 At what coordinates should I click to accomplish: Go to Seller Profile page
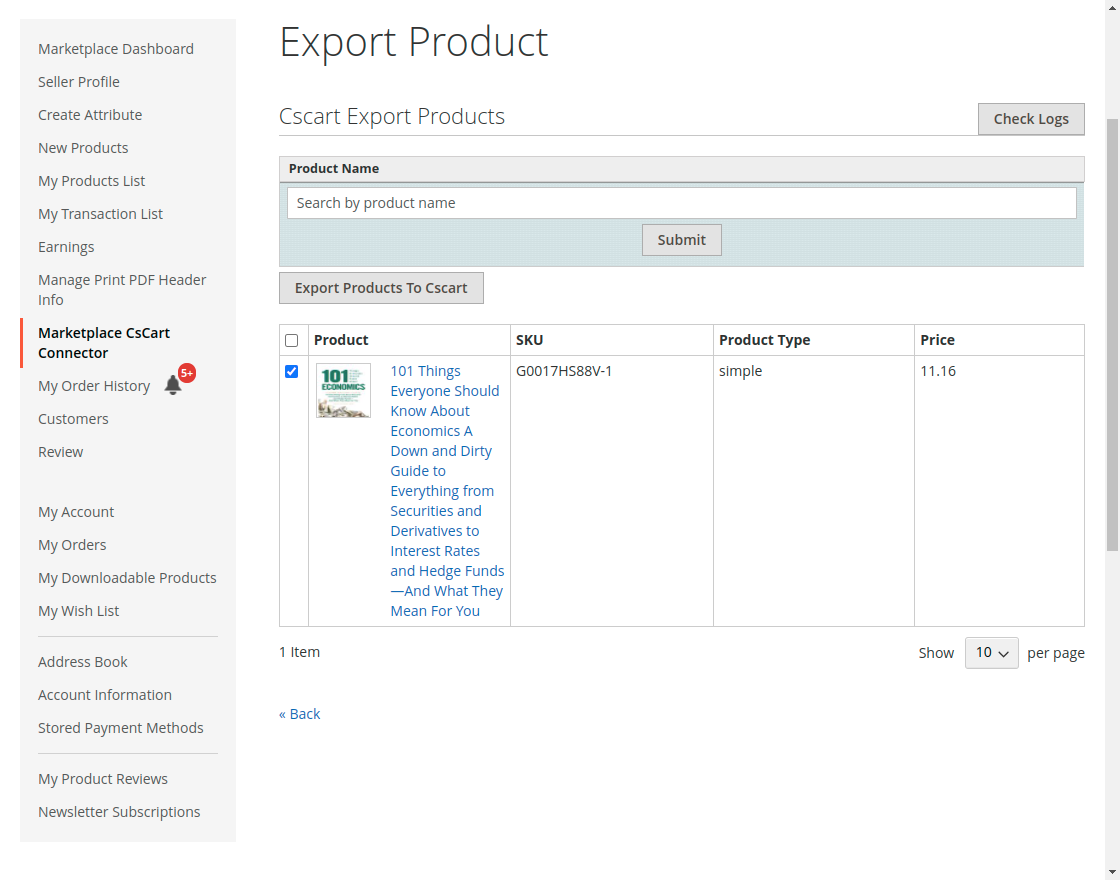[79, 82]
